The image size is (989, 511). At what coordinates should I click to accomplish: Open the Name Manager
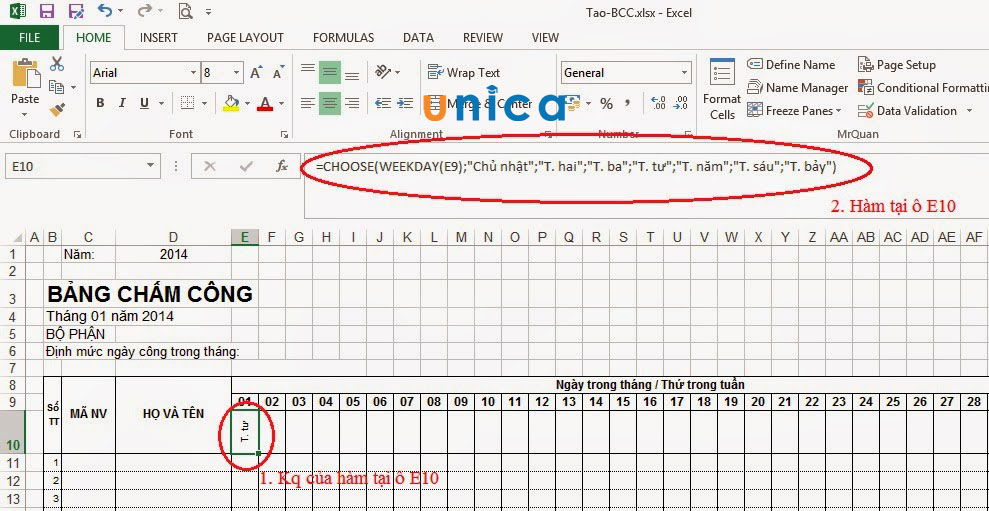(x=798, y=88)
